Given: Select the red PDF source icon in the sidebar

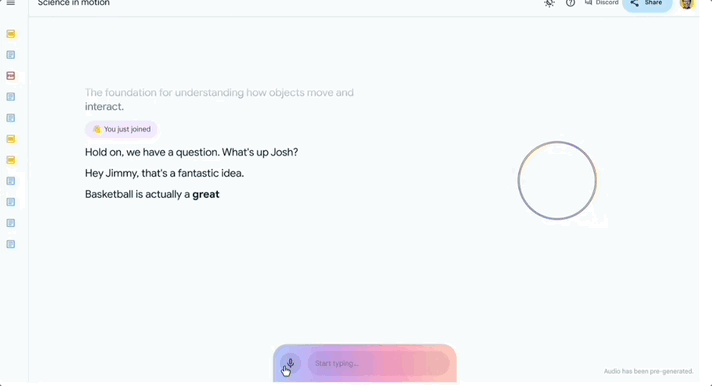Looking at the screenshot, I should pyautogui.click(x=11, y=76).
